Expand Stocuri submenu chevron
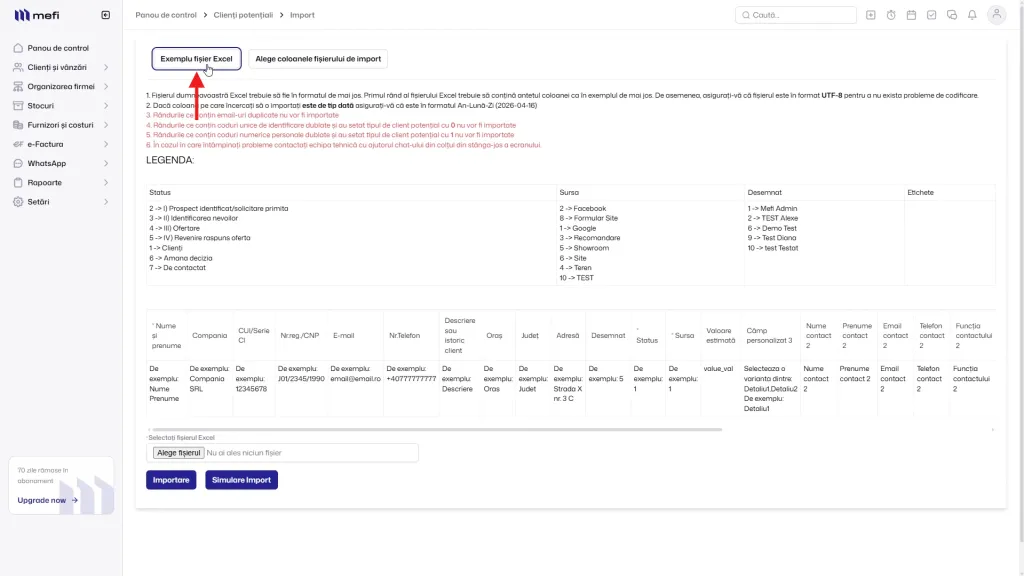The height and width of the screenshot is (576, 1024). tap(106, 106)
